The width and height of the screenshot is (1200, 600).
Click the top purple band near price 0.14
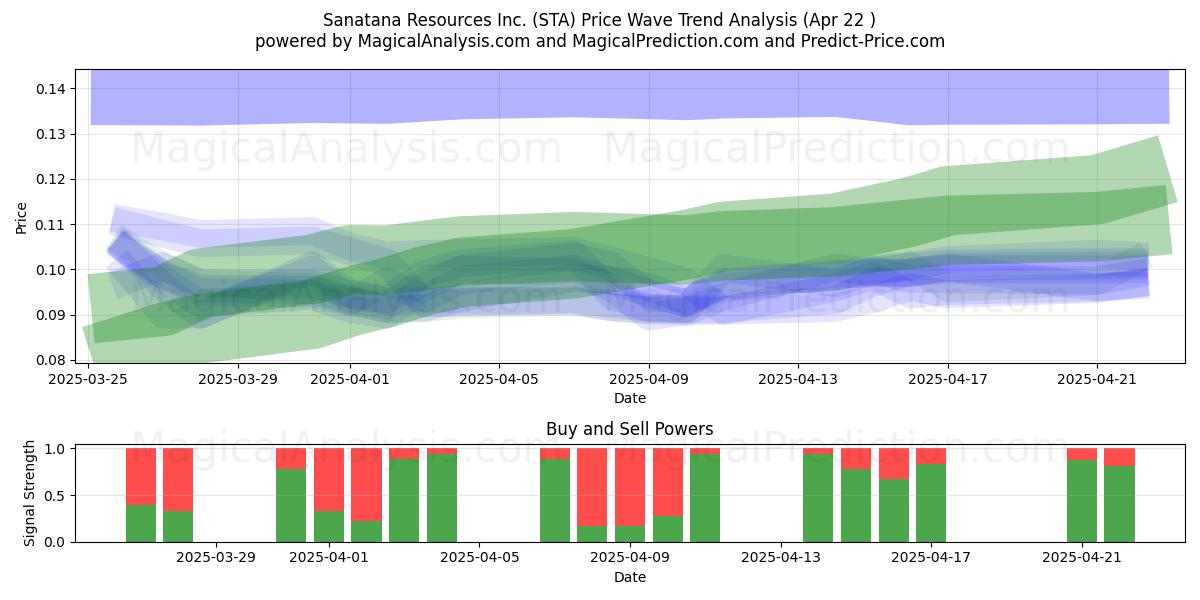(630, 97)
